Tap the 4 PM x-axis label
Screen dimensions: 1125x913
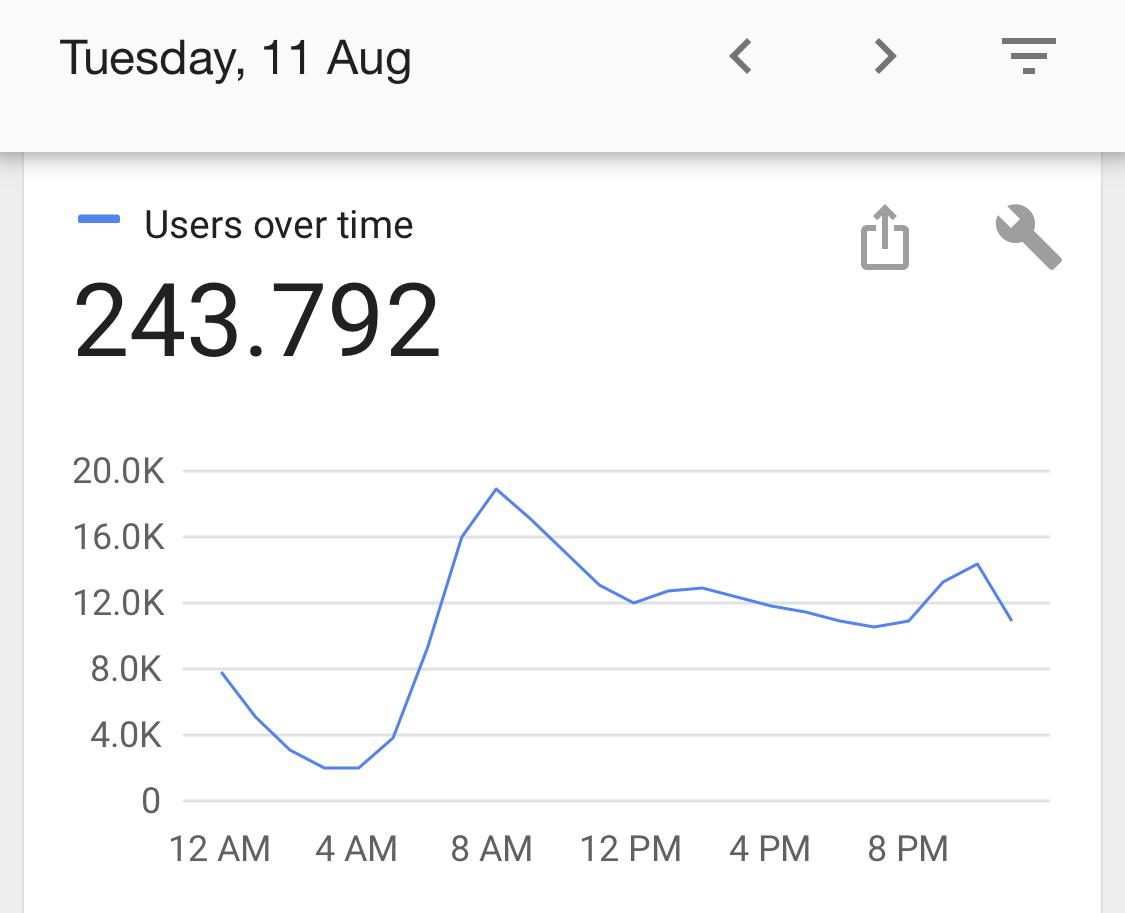pos(769,850)
